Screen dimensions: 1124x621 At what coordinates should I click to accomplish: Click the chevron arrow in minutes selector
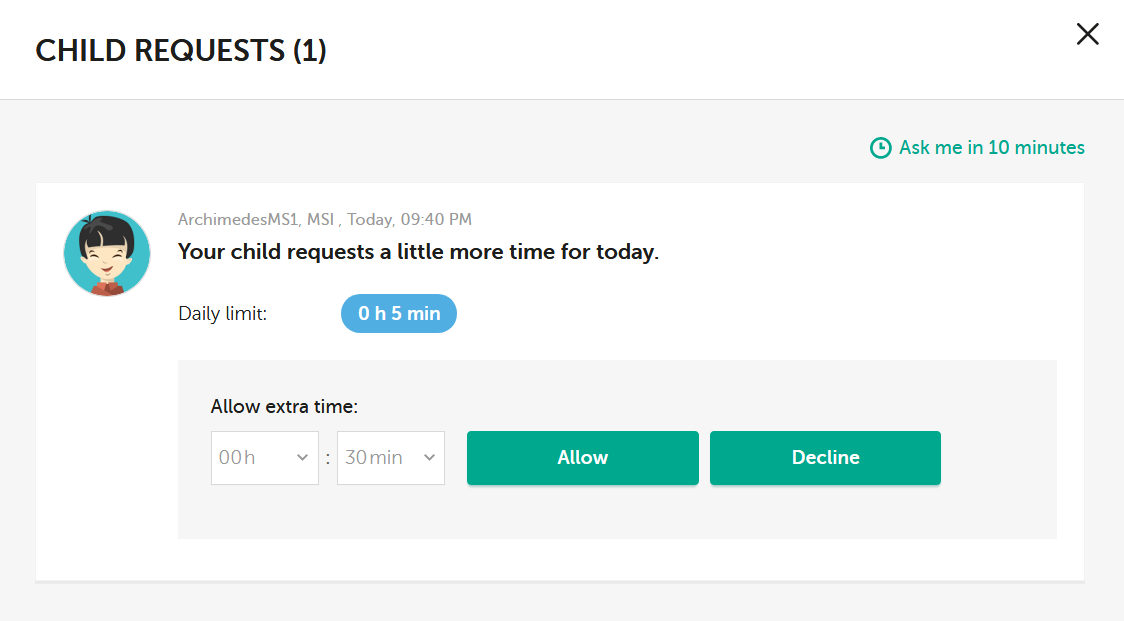(x=429, y=458)
